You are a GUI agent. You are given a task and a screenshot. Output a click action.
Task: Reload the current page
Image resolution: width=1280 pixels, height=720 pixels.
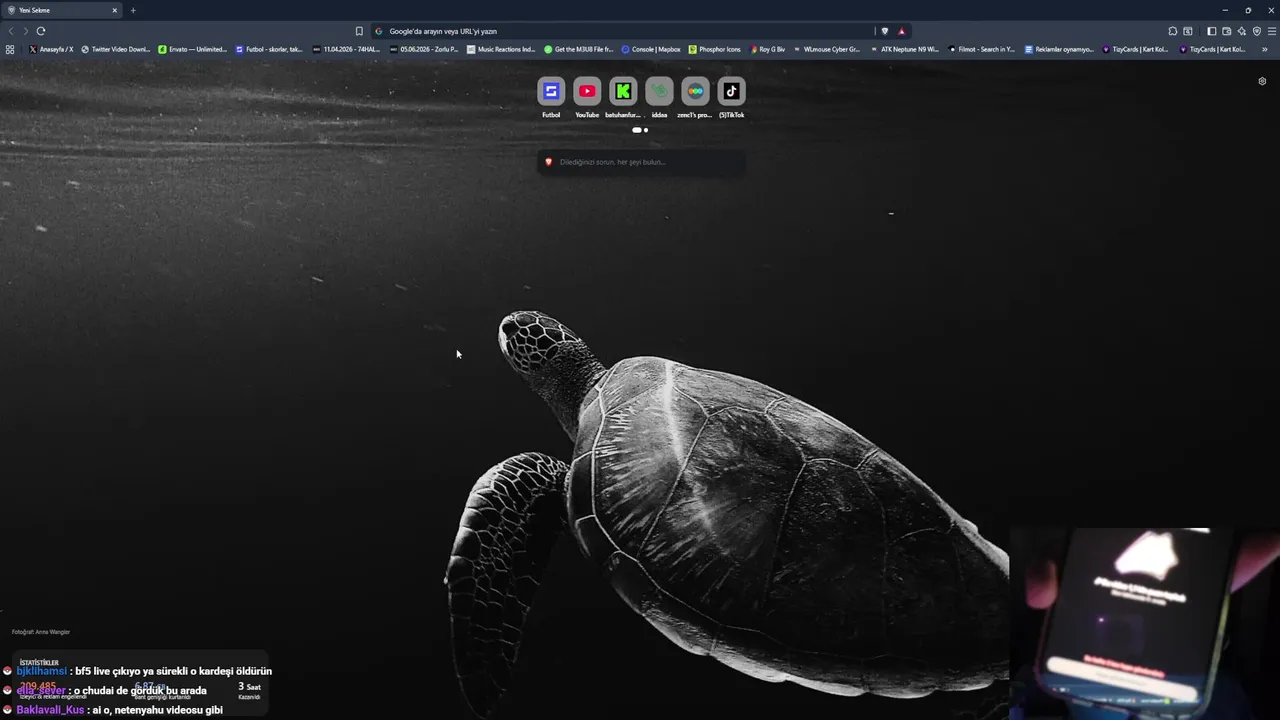point(41,31)
